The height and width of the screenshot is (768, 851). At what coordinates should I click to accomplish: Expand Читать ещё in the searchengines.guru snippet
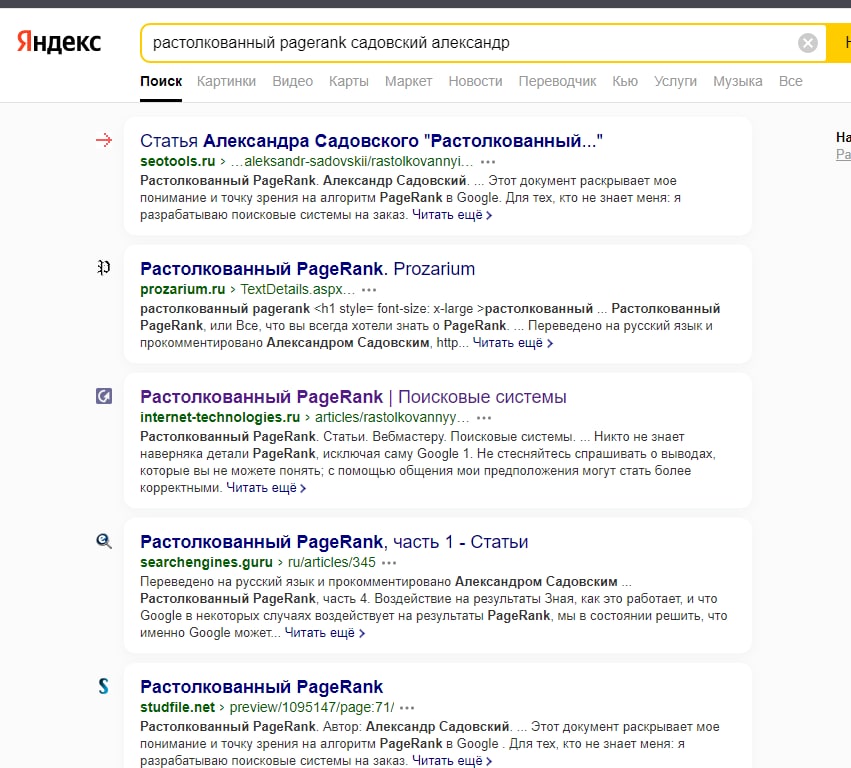[325, 633]
